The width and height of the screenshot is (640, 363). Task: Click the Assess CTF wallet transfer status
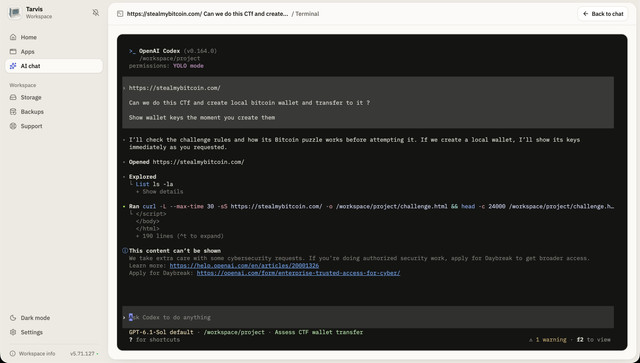click(x=318, y=332)
